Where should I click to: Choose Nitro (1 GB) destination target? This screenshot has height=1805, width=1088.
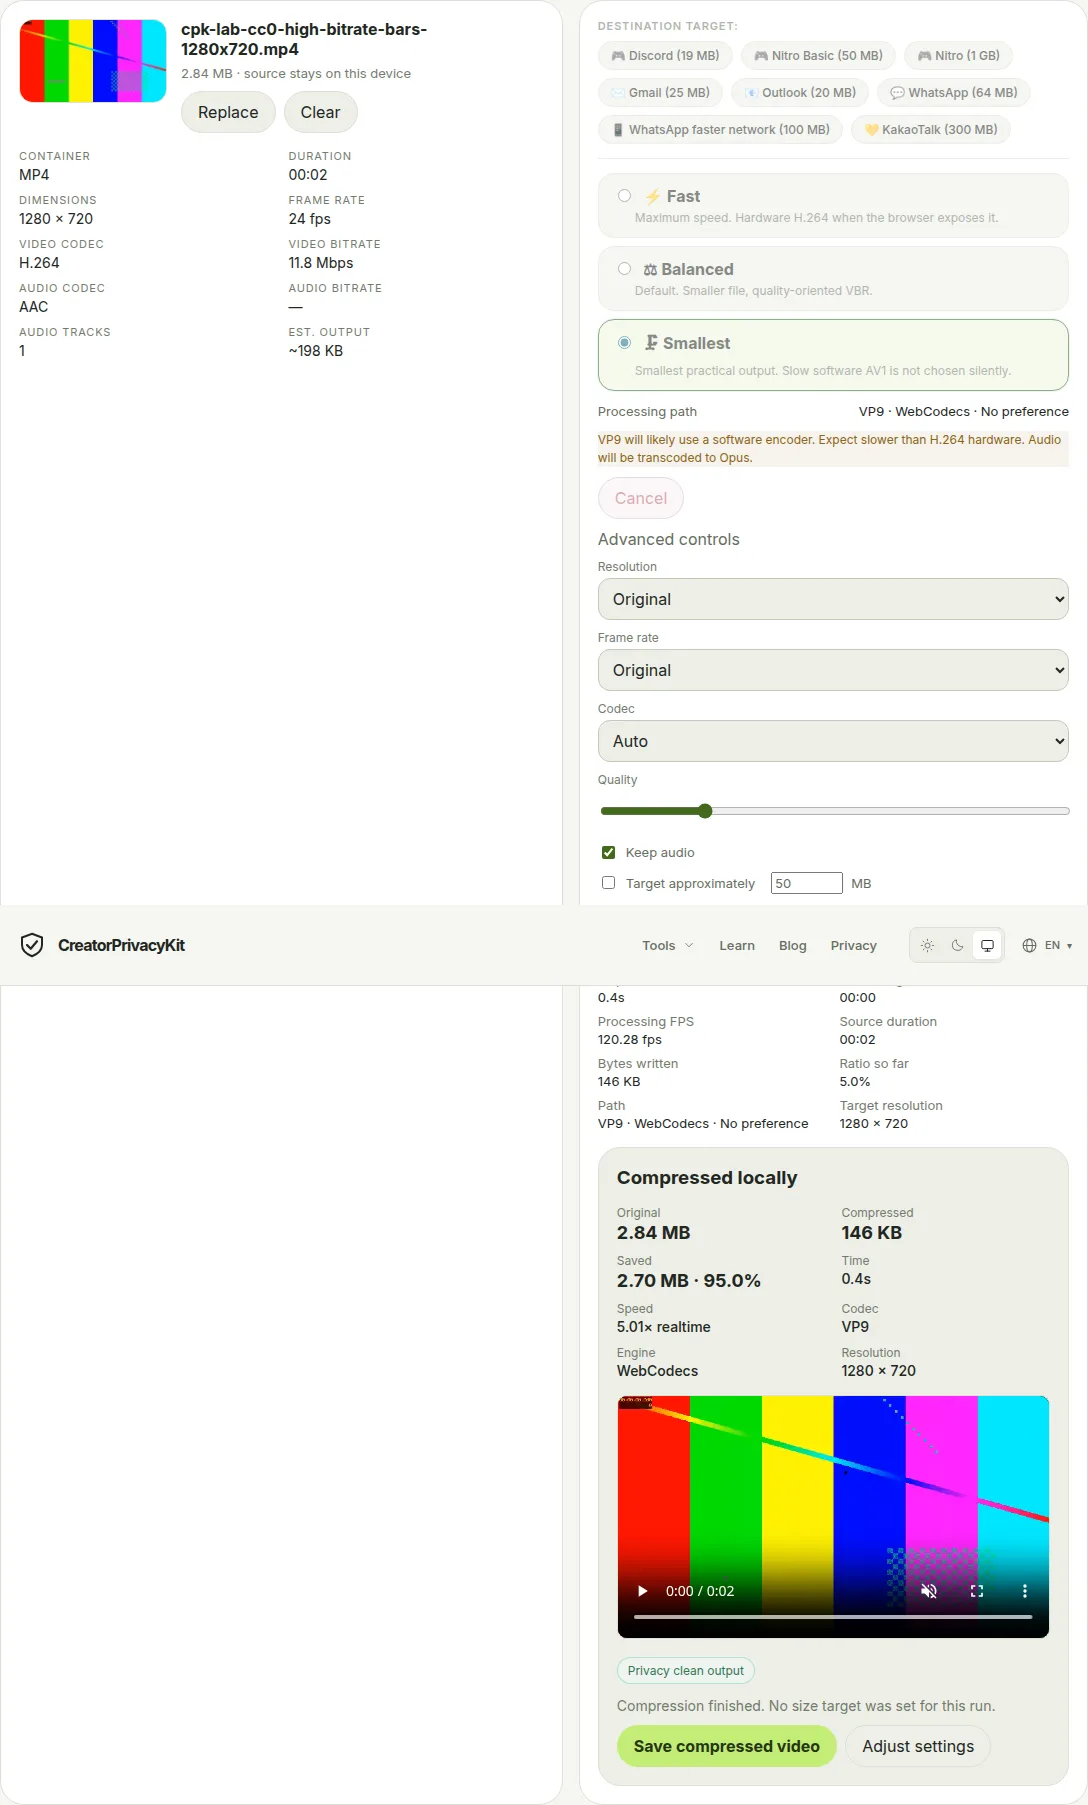[958, 56]
